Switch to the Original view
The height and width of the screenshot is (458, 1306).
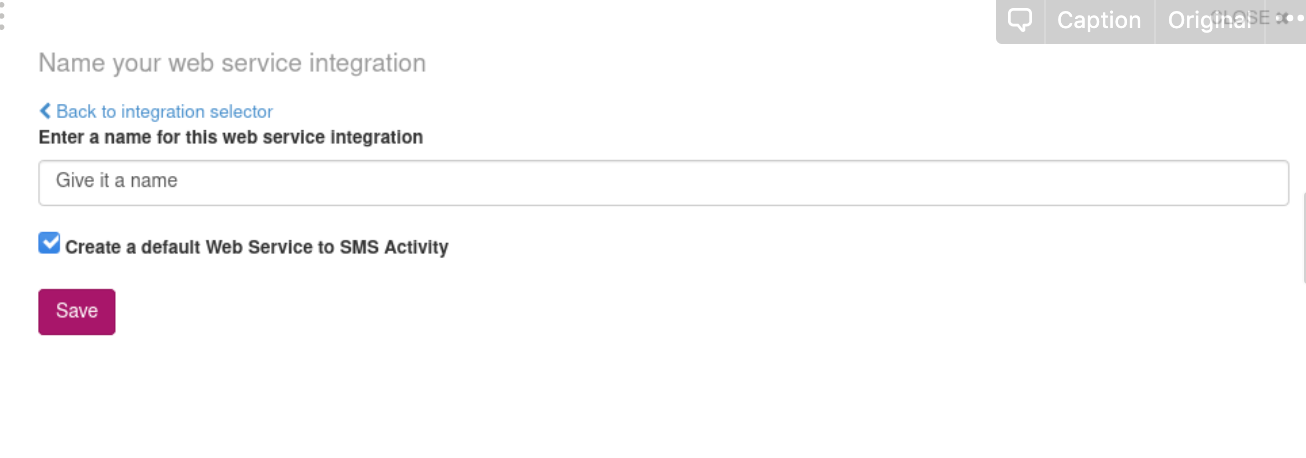tap(1208, 20)
